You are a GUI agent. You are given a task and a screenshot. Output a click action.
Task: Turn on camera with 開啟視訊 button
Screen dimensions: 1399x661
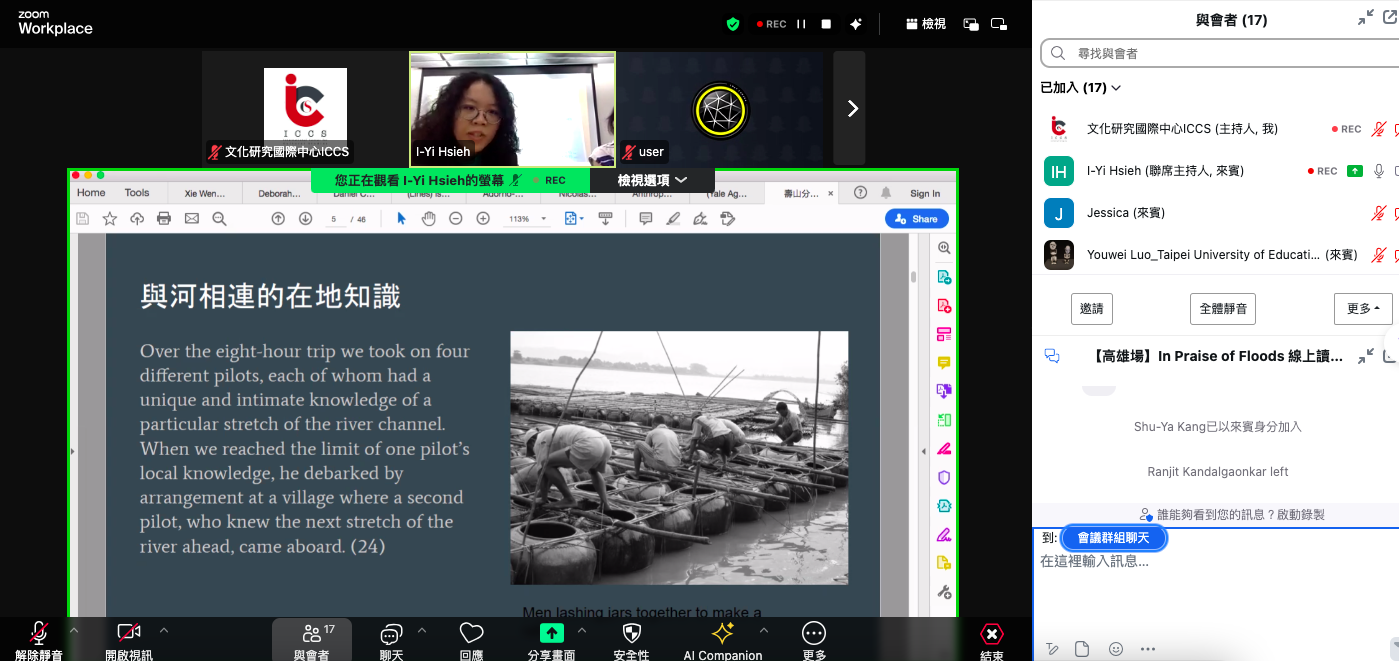coord(129,634)
